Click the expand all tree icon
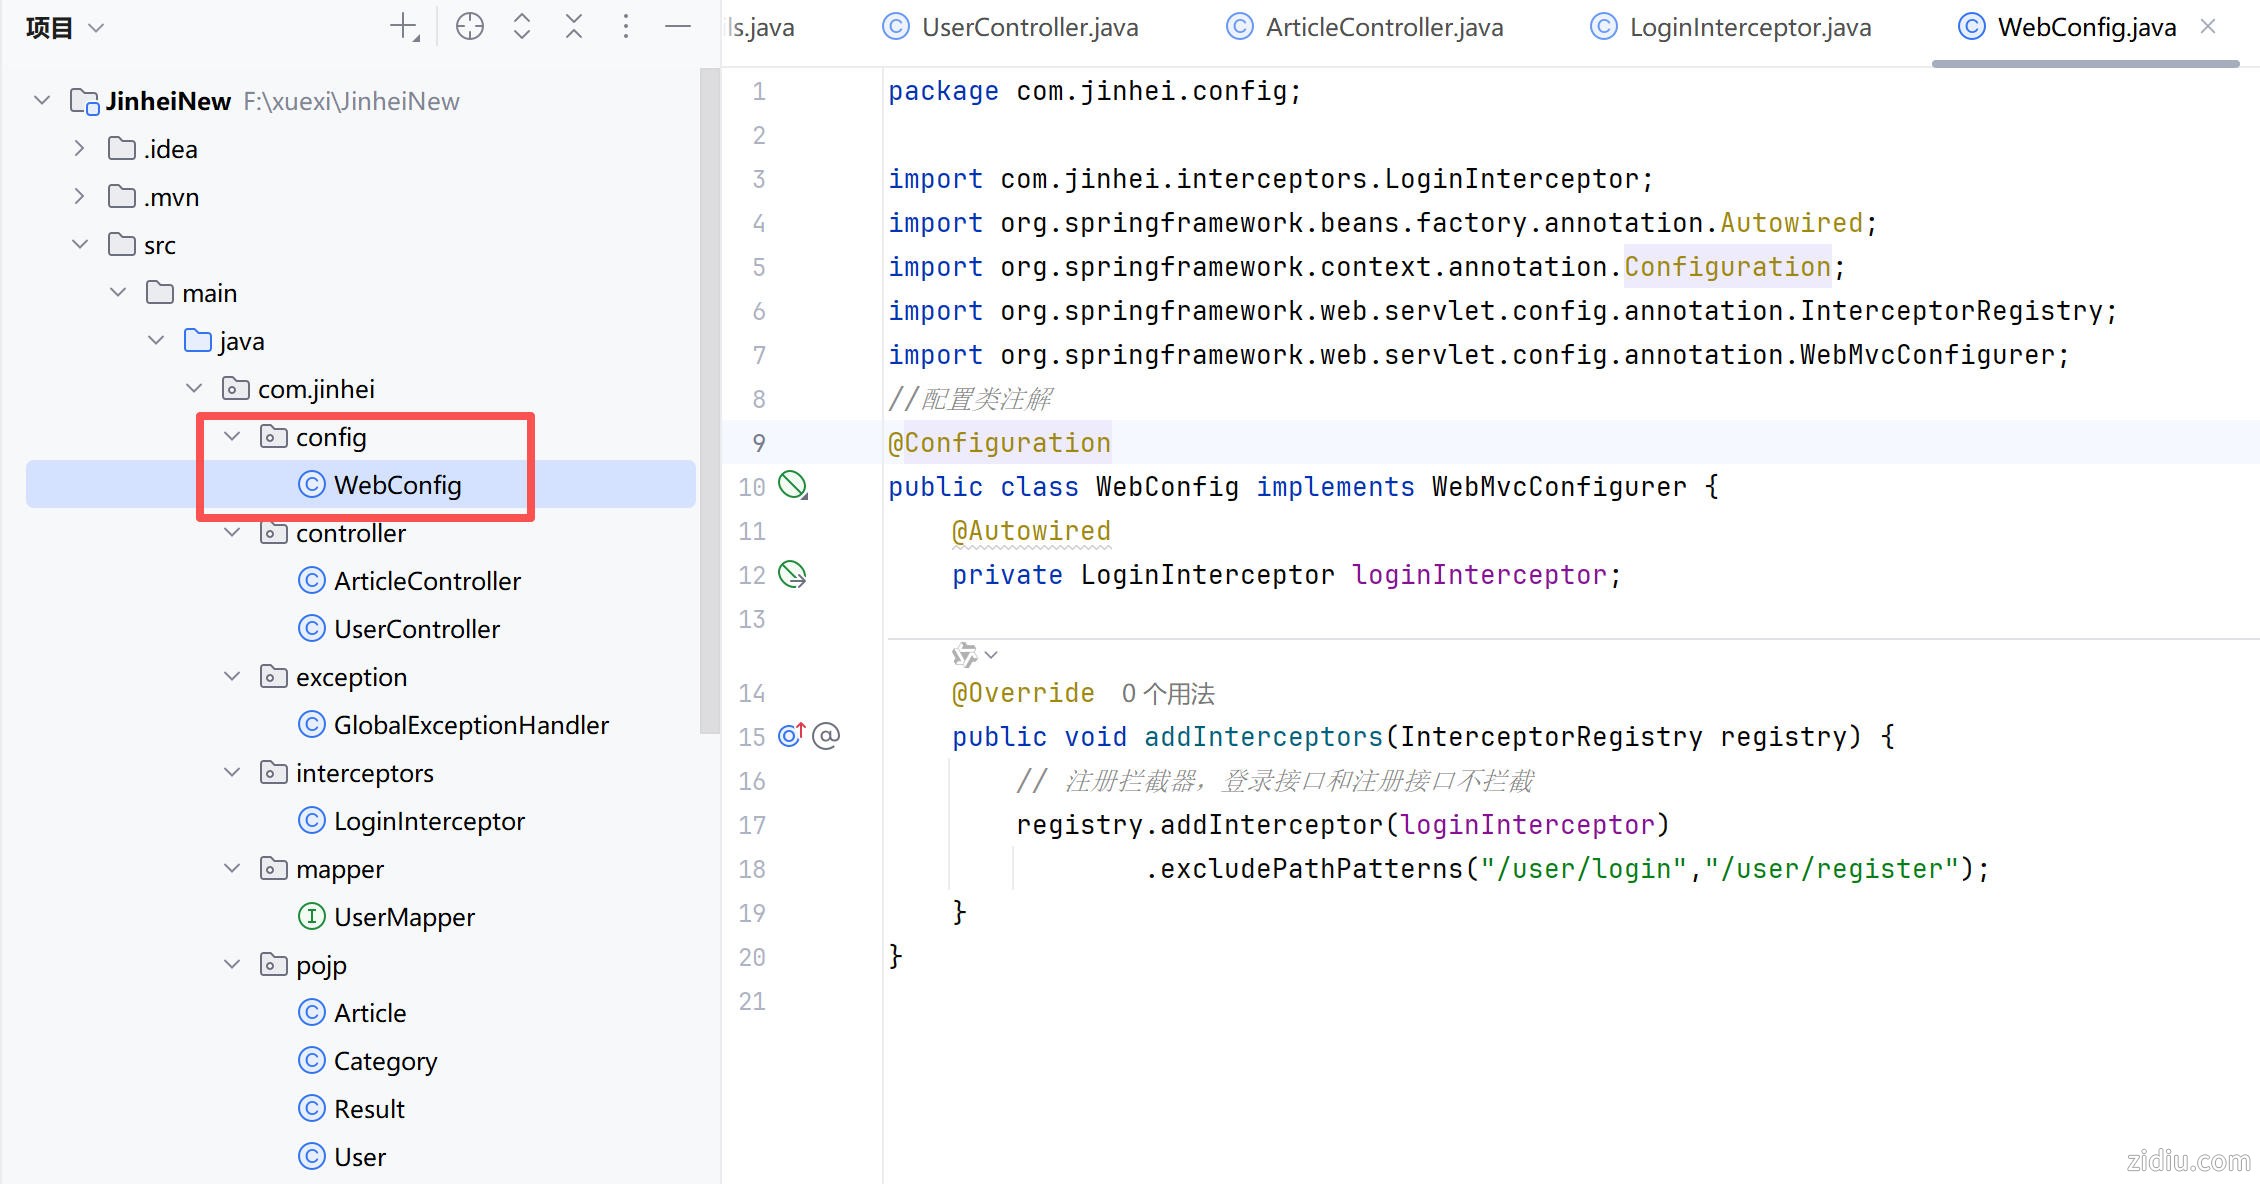 [x=521, y=26]
